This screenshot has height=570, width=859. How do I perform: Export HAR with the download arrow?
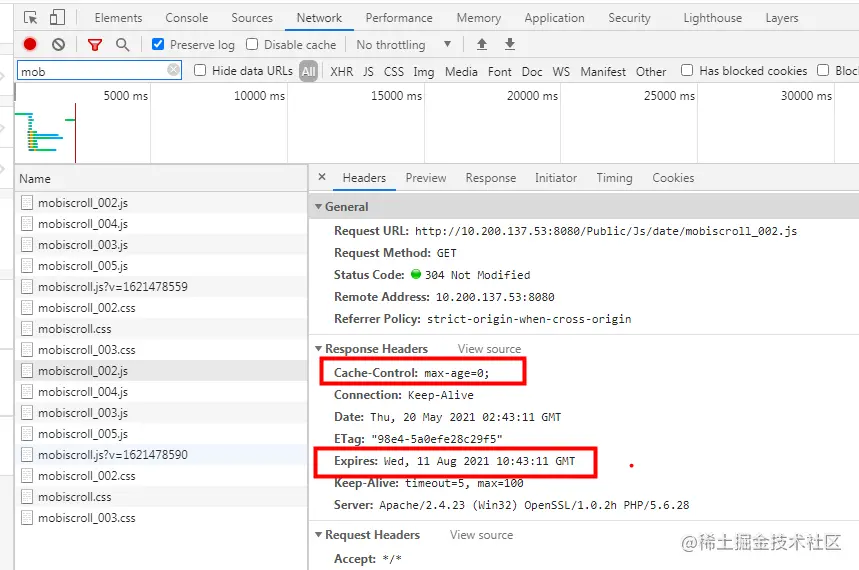510,44
